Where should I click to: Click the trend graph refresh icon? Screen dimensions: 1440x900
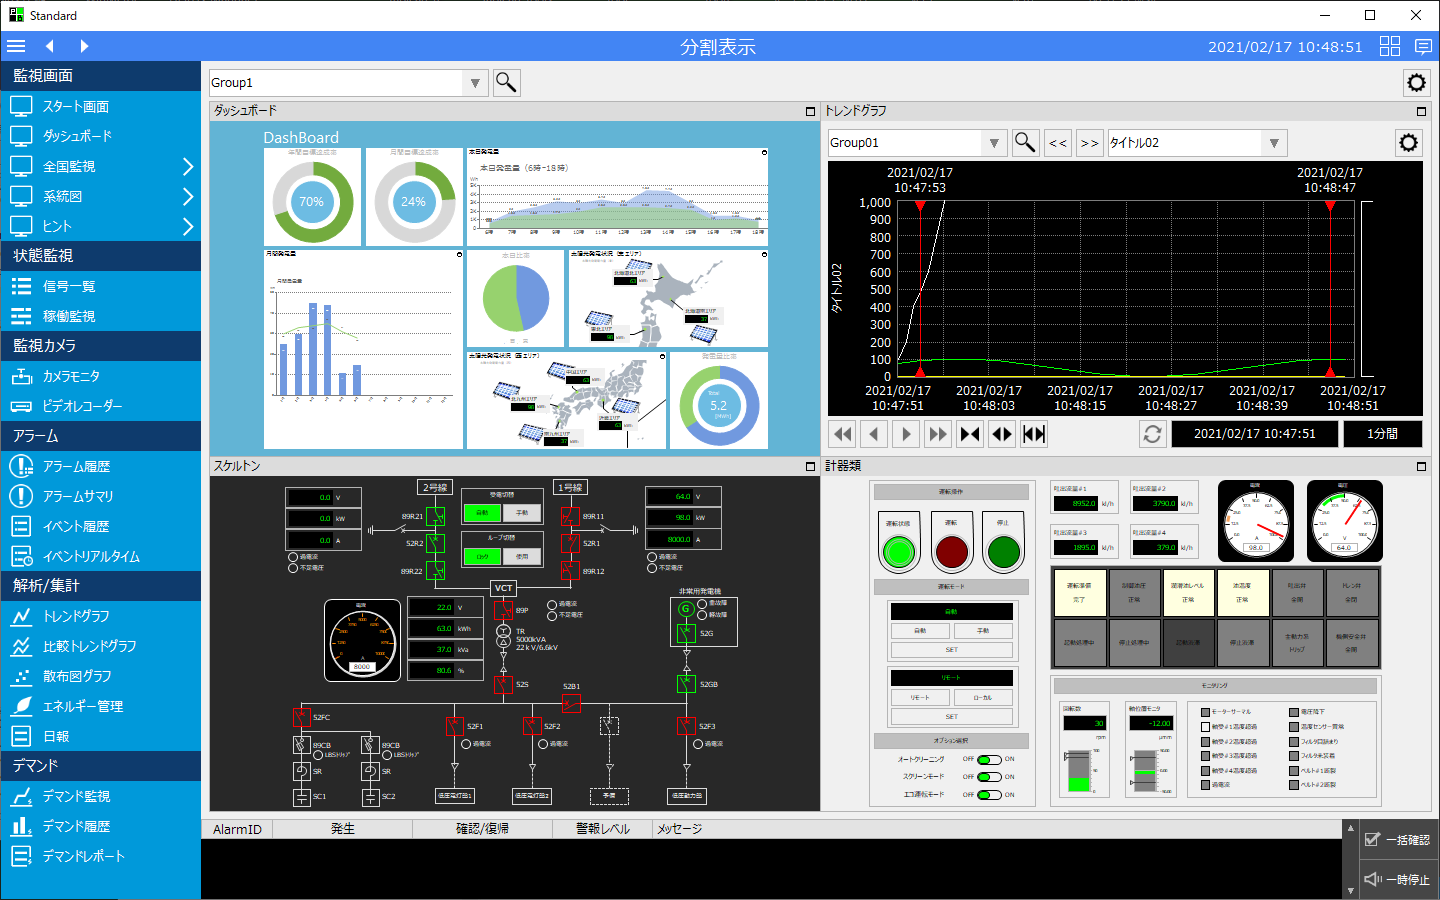1152,434
